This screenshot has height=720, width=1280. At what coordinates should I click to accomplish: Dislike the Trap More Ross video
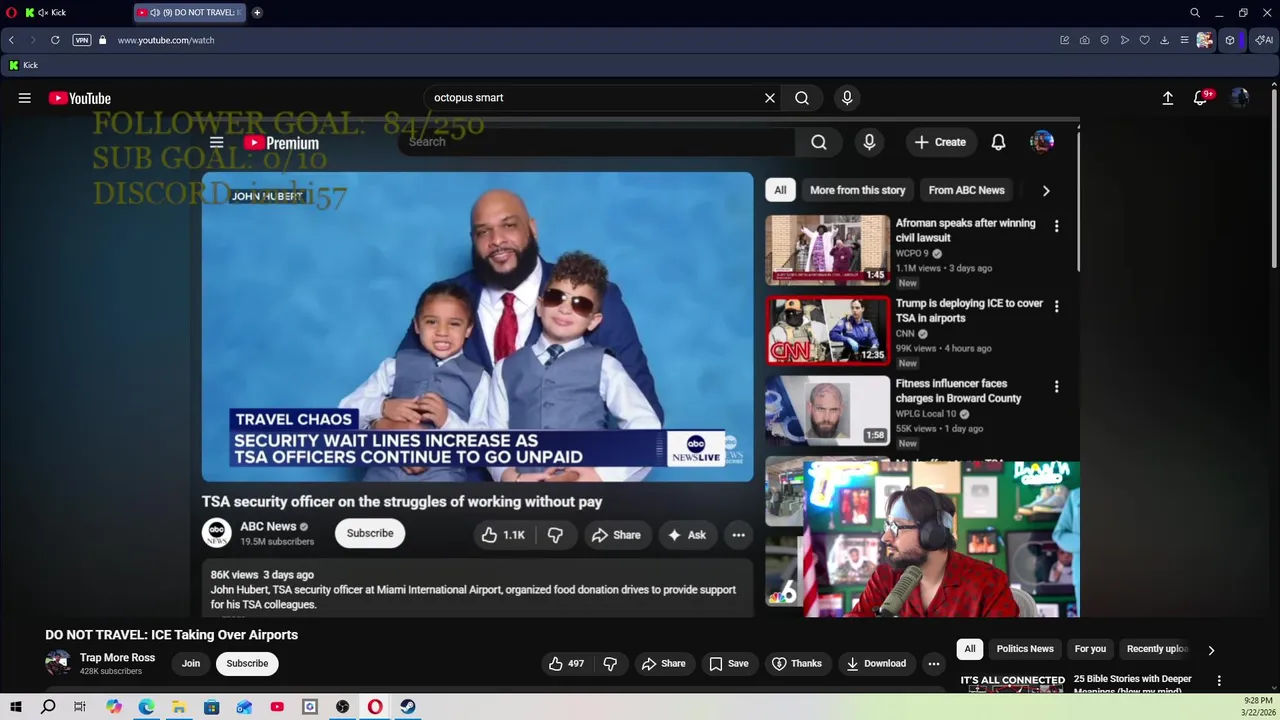(610, 663)
